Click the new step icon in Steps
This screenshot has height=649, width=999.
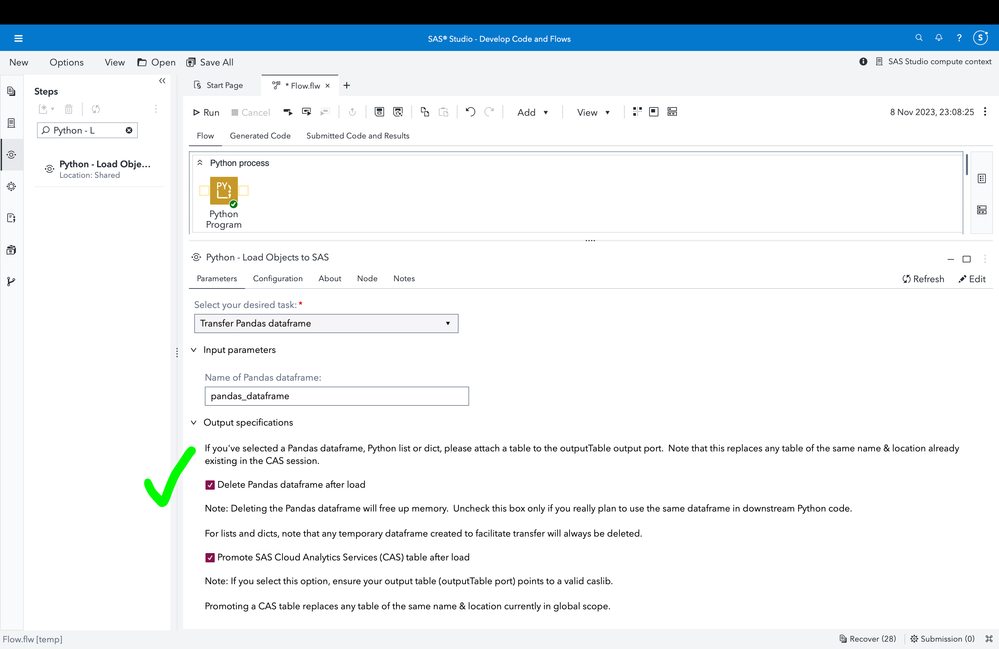click(46, 109)
